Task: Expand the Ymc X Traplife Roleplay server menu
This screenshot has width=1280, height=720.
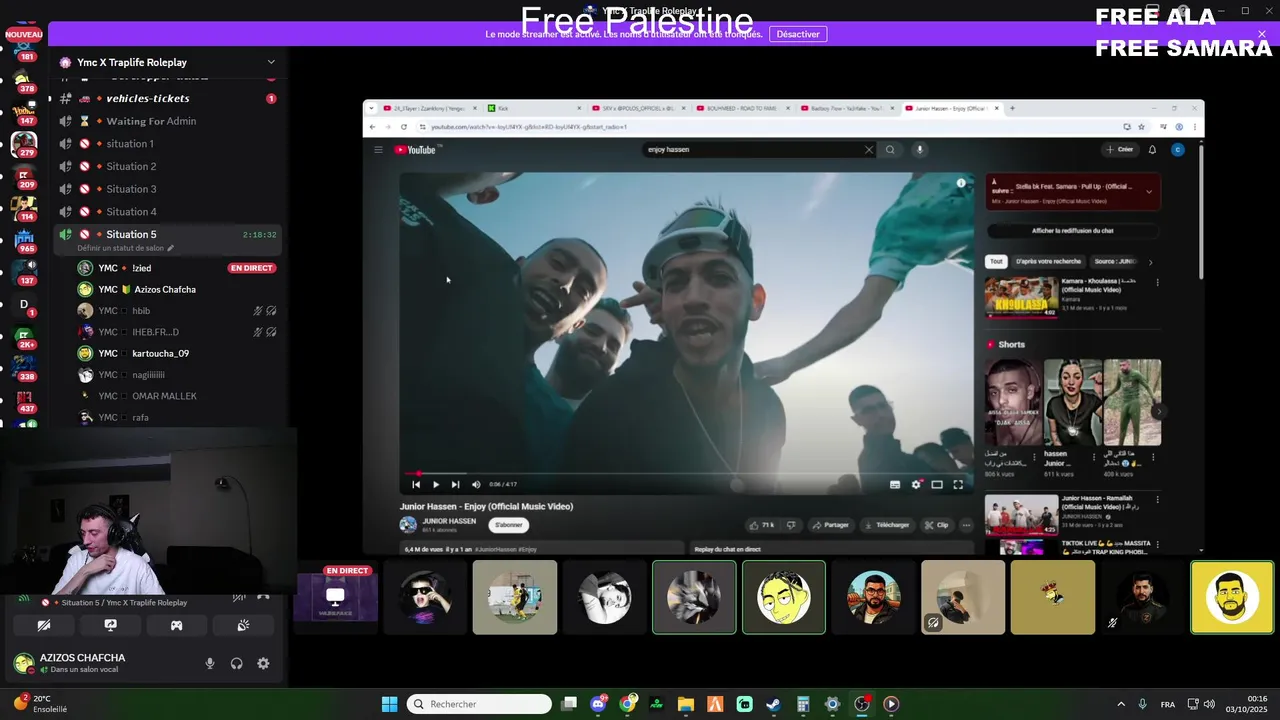Action: [270, 62]
